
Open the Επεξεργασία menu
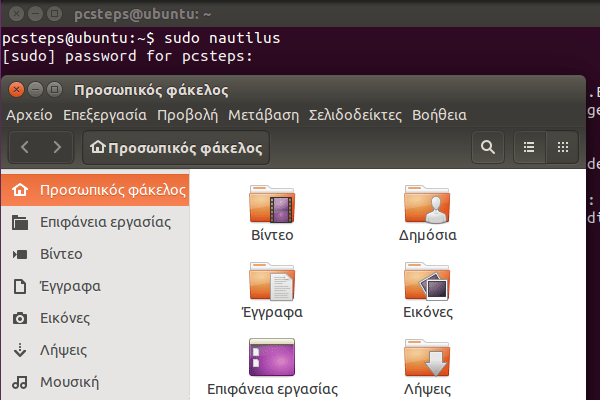point(105,115)
